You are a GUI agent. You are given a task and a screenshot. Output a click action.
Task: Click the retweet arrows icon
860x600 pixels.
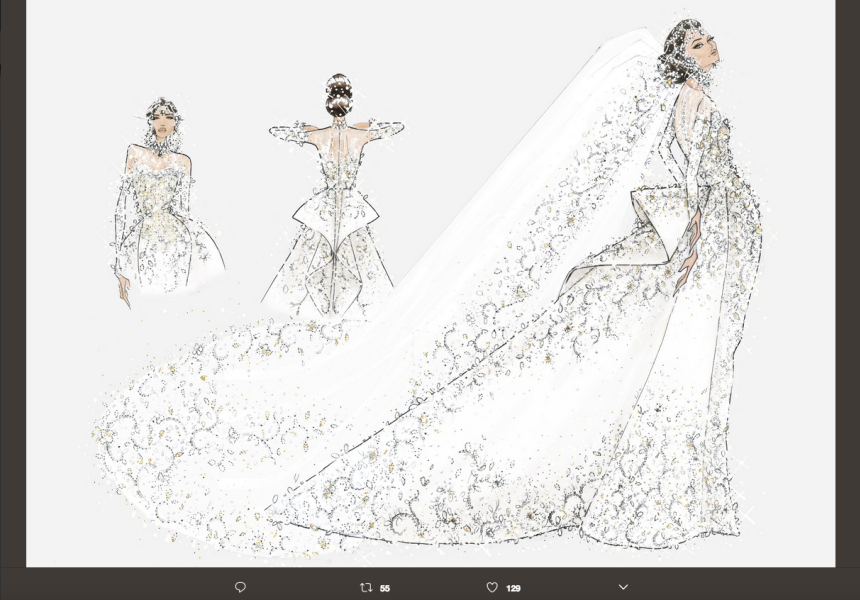[x=366, y=587]
